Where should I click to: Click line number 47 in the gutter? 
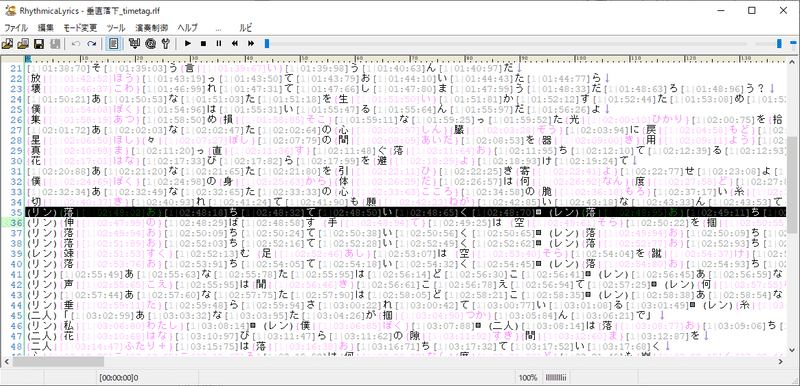(x=16, y=336)
